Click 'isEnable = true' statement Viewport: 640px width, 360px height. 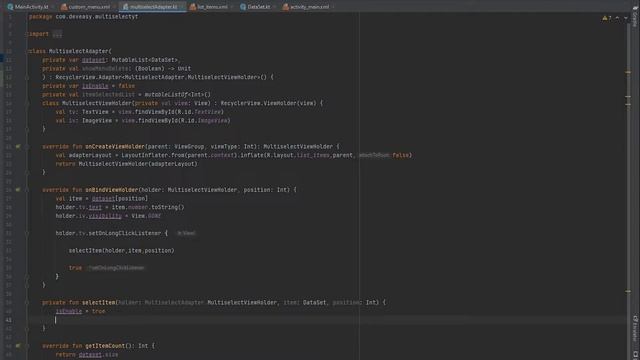(80, 311)
